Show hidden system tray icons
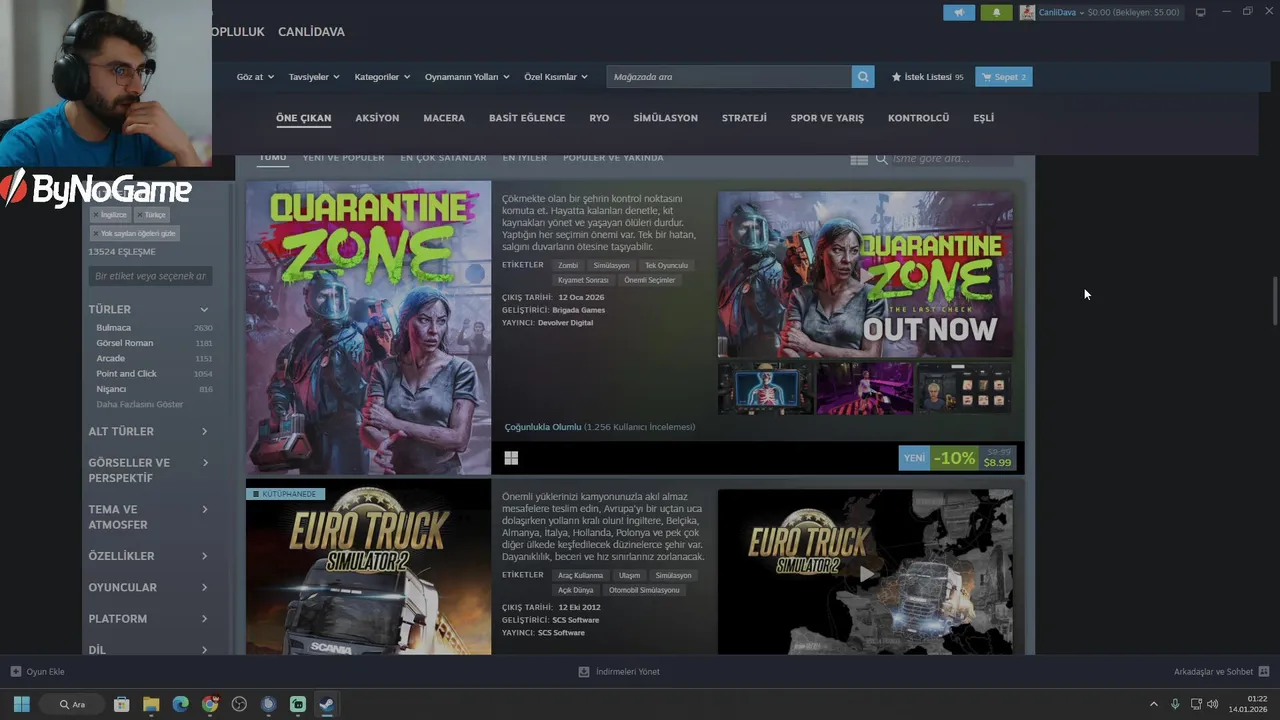Image resolution: width=1280 pixels, height=720 pixels. 1153,704
